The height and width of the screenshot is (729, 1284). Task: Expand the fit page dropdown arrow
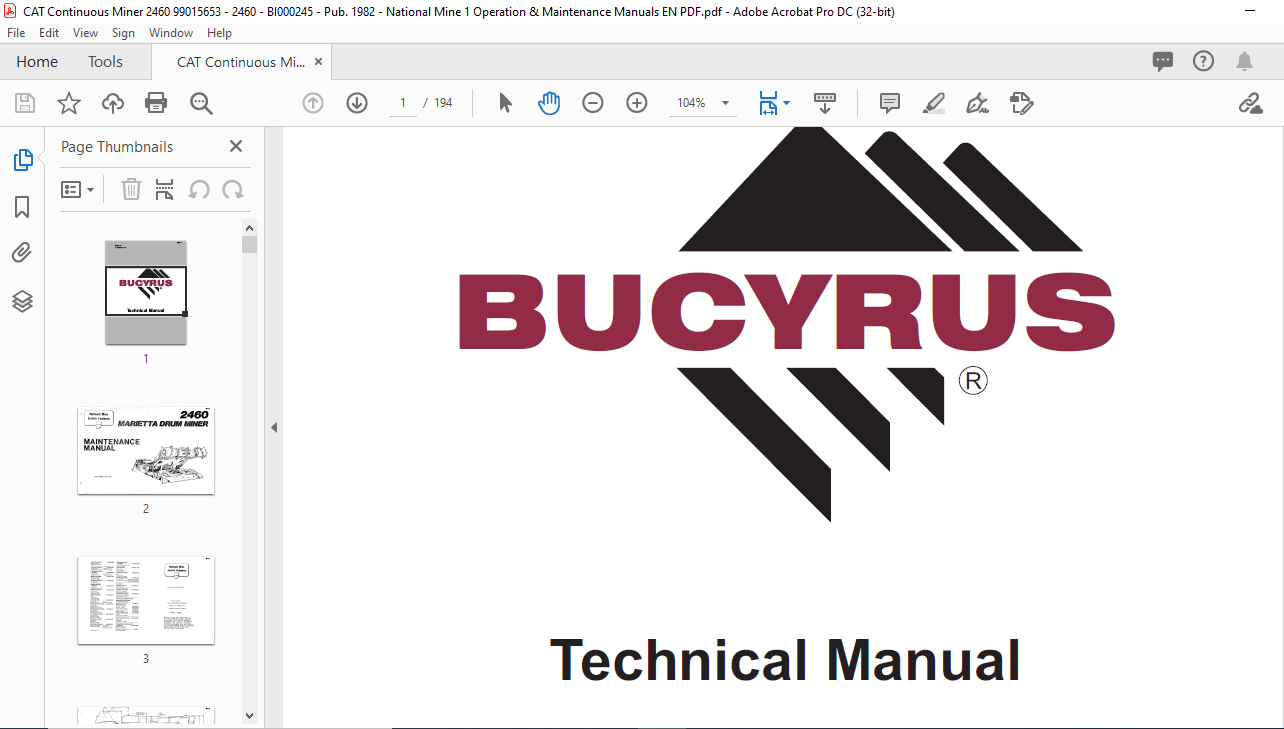point(786,103)
